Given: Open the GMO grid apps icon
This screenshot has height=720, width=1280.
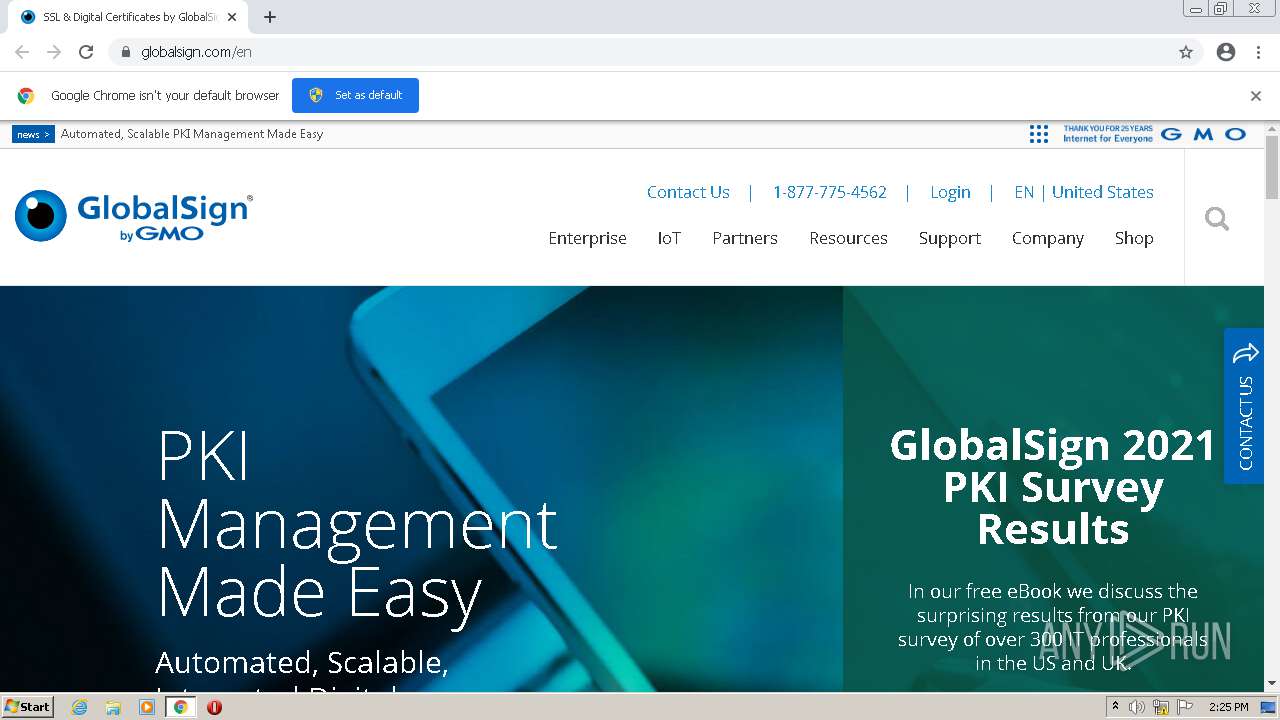Looking at the screenshot, I should tap(1039, 134).
